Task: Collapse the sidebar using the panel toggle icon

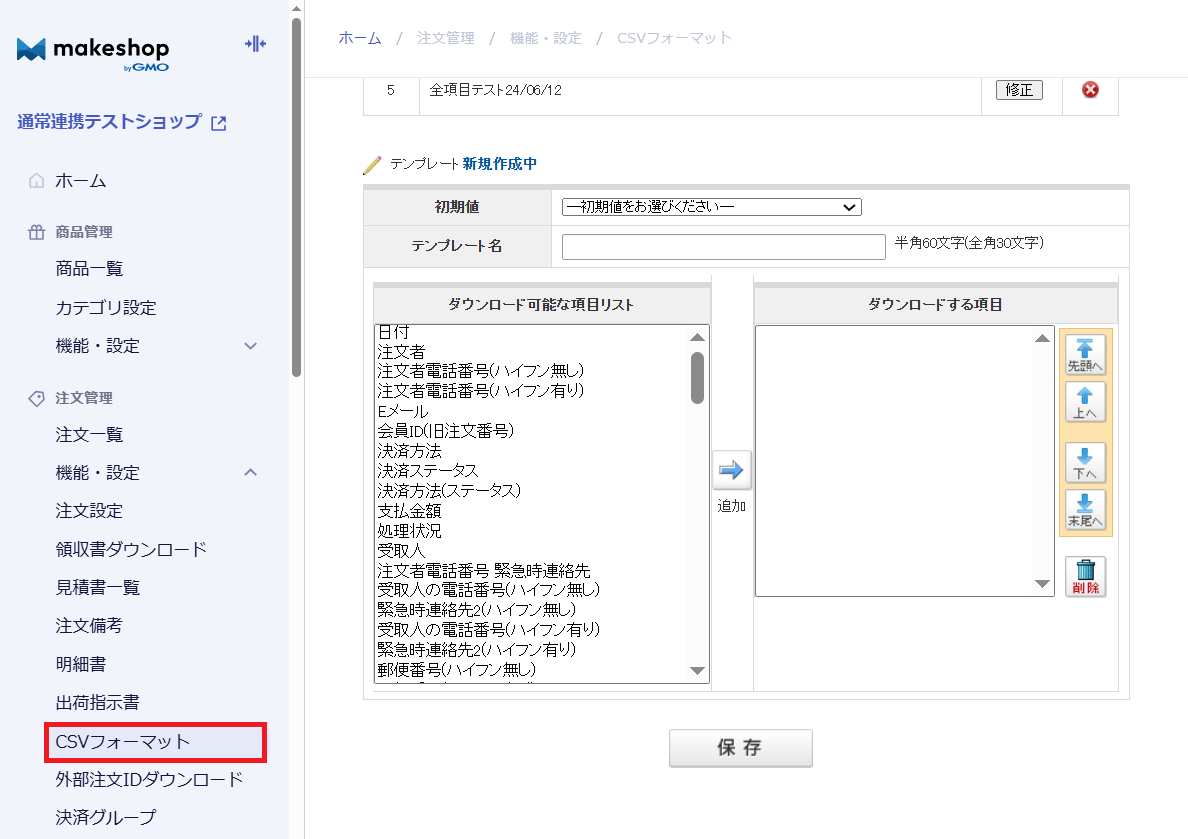Action: coord(255,44)
